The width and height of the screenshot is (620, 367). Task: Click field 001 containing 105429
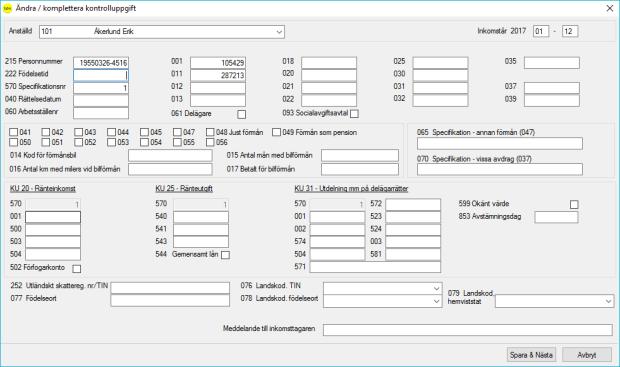218,62
